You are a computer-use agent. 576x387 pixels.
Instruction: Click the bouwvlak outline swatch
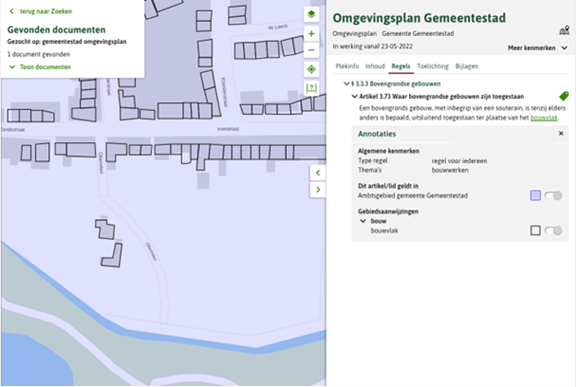pos(535,231)
